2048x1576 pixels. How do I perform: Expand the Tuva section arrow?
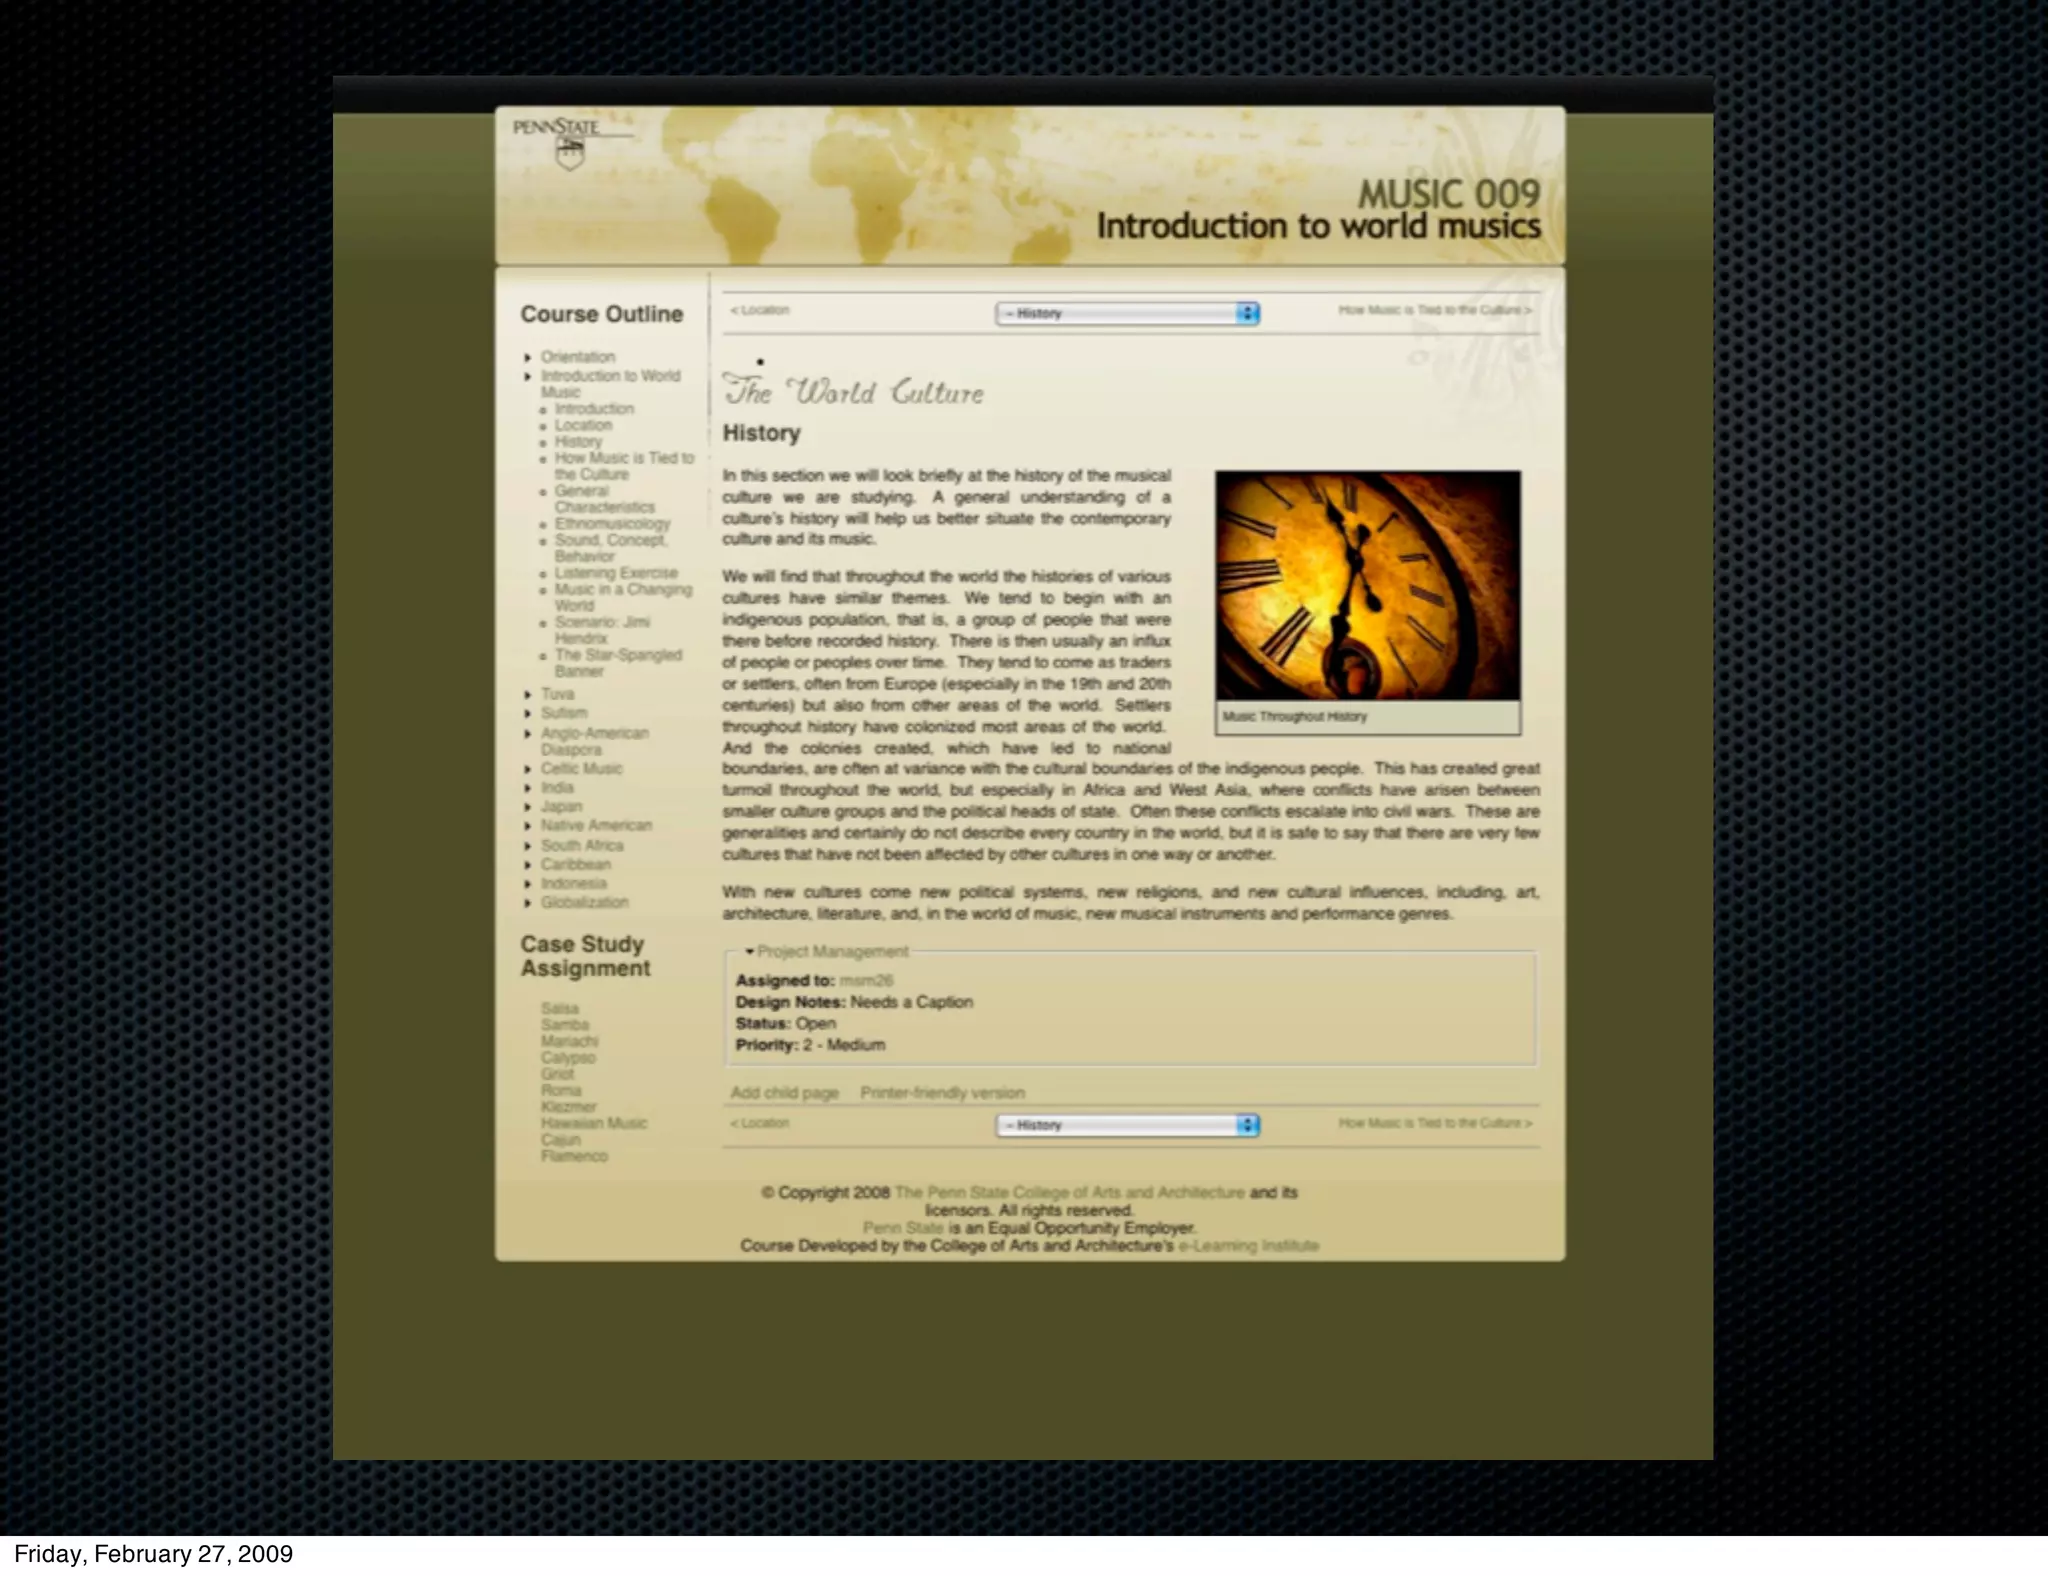pos(528,694)
